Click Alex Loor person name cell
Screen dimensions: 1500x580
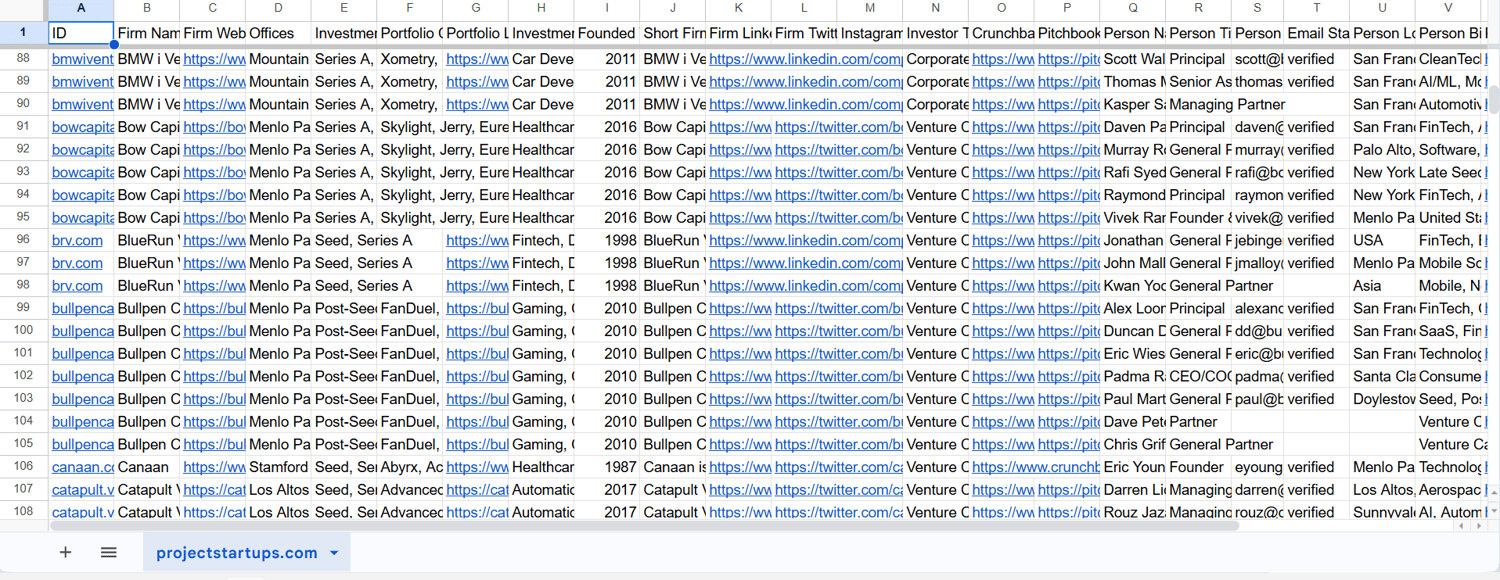pyautogui.click(x=1133, y=308)
